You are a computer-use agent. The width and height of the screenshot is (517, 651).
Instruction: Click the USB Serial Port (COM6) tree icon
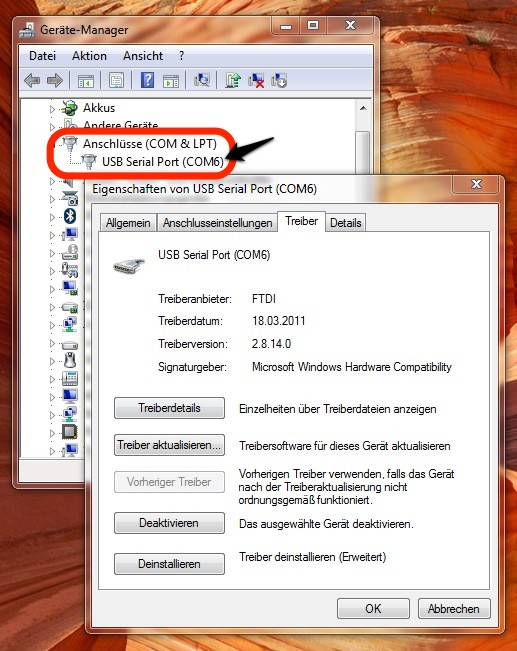point(88,162)
